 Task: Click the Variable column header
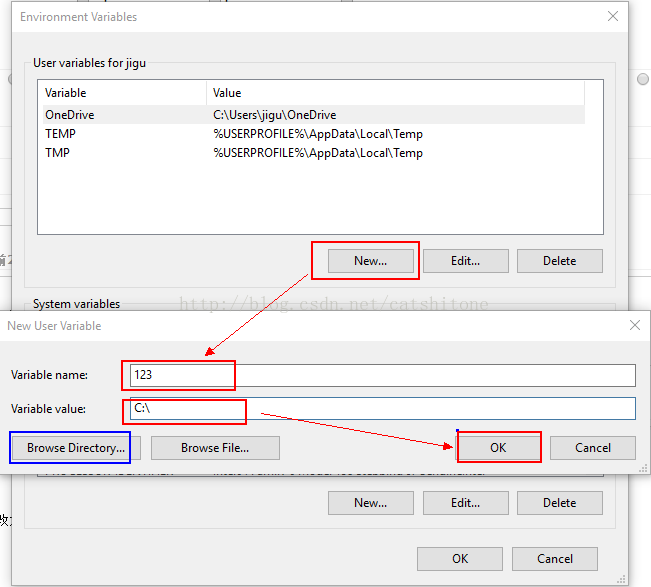pos(122,93)
